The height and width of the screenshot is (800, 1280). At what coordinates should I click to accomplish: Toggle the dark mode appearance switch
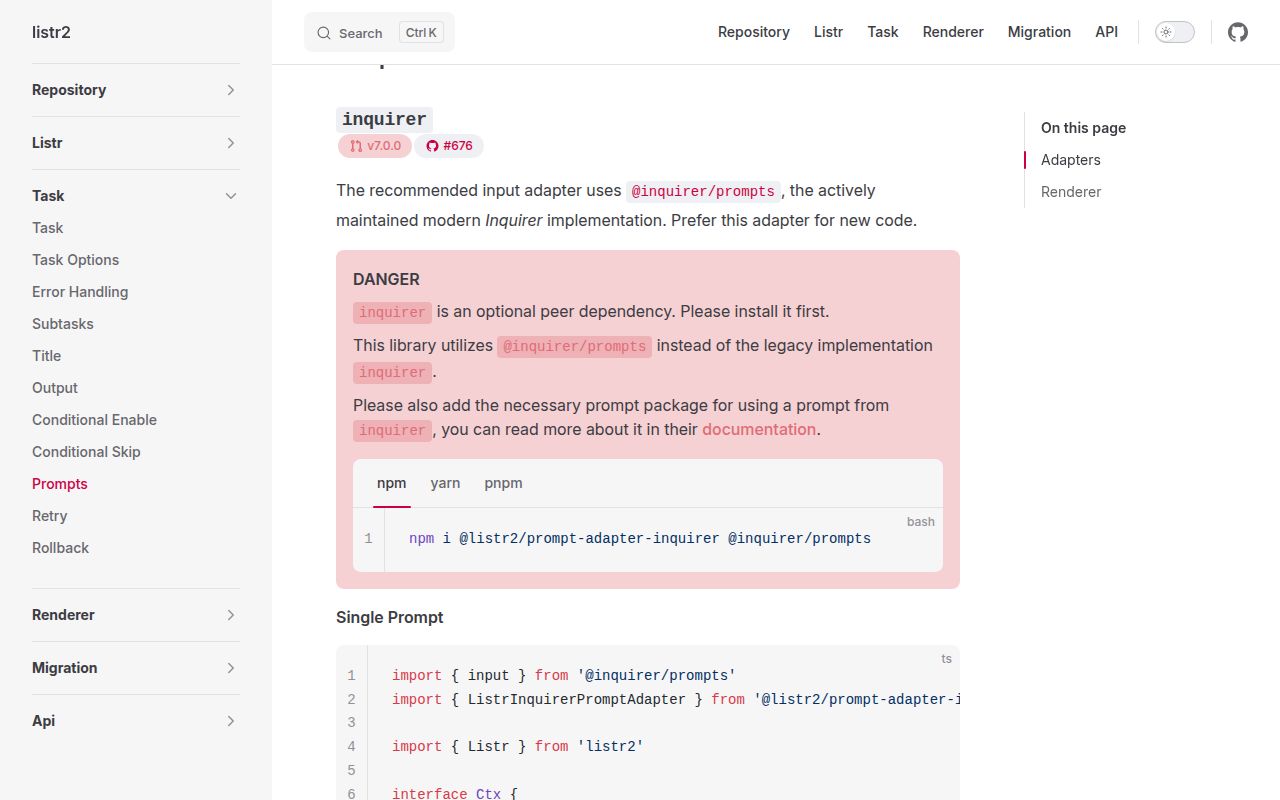(x=1175, y=32)
